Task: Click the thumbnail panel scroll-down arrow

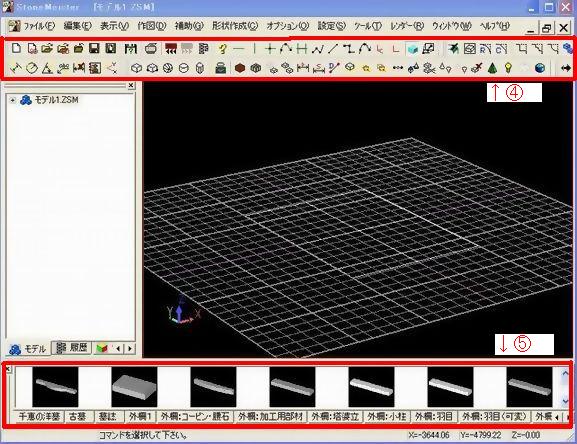Action: pyautogui.click(x=566, y=401)
